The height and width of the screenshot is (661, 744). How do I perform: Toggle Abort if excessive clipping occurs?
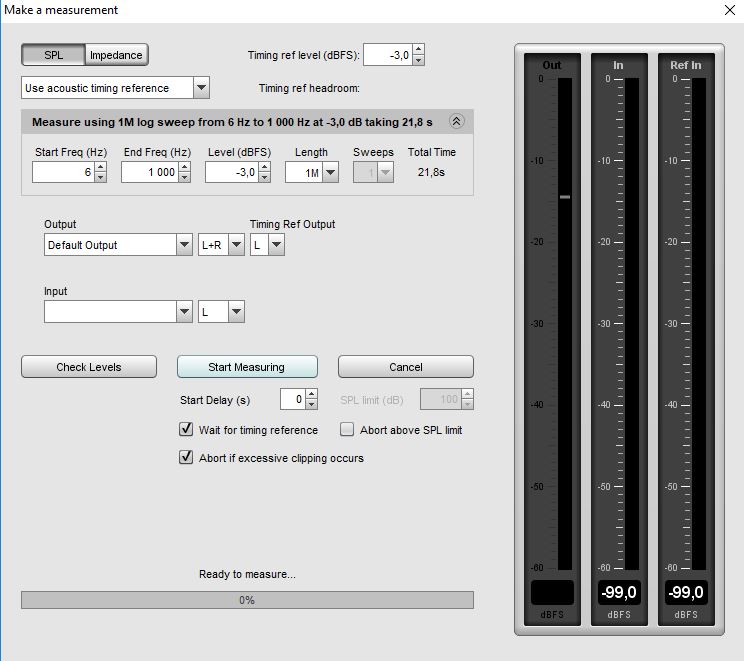click(x=186, y=457)
